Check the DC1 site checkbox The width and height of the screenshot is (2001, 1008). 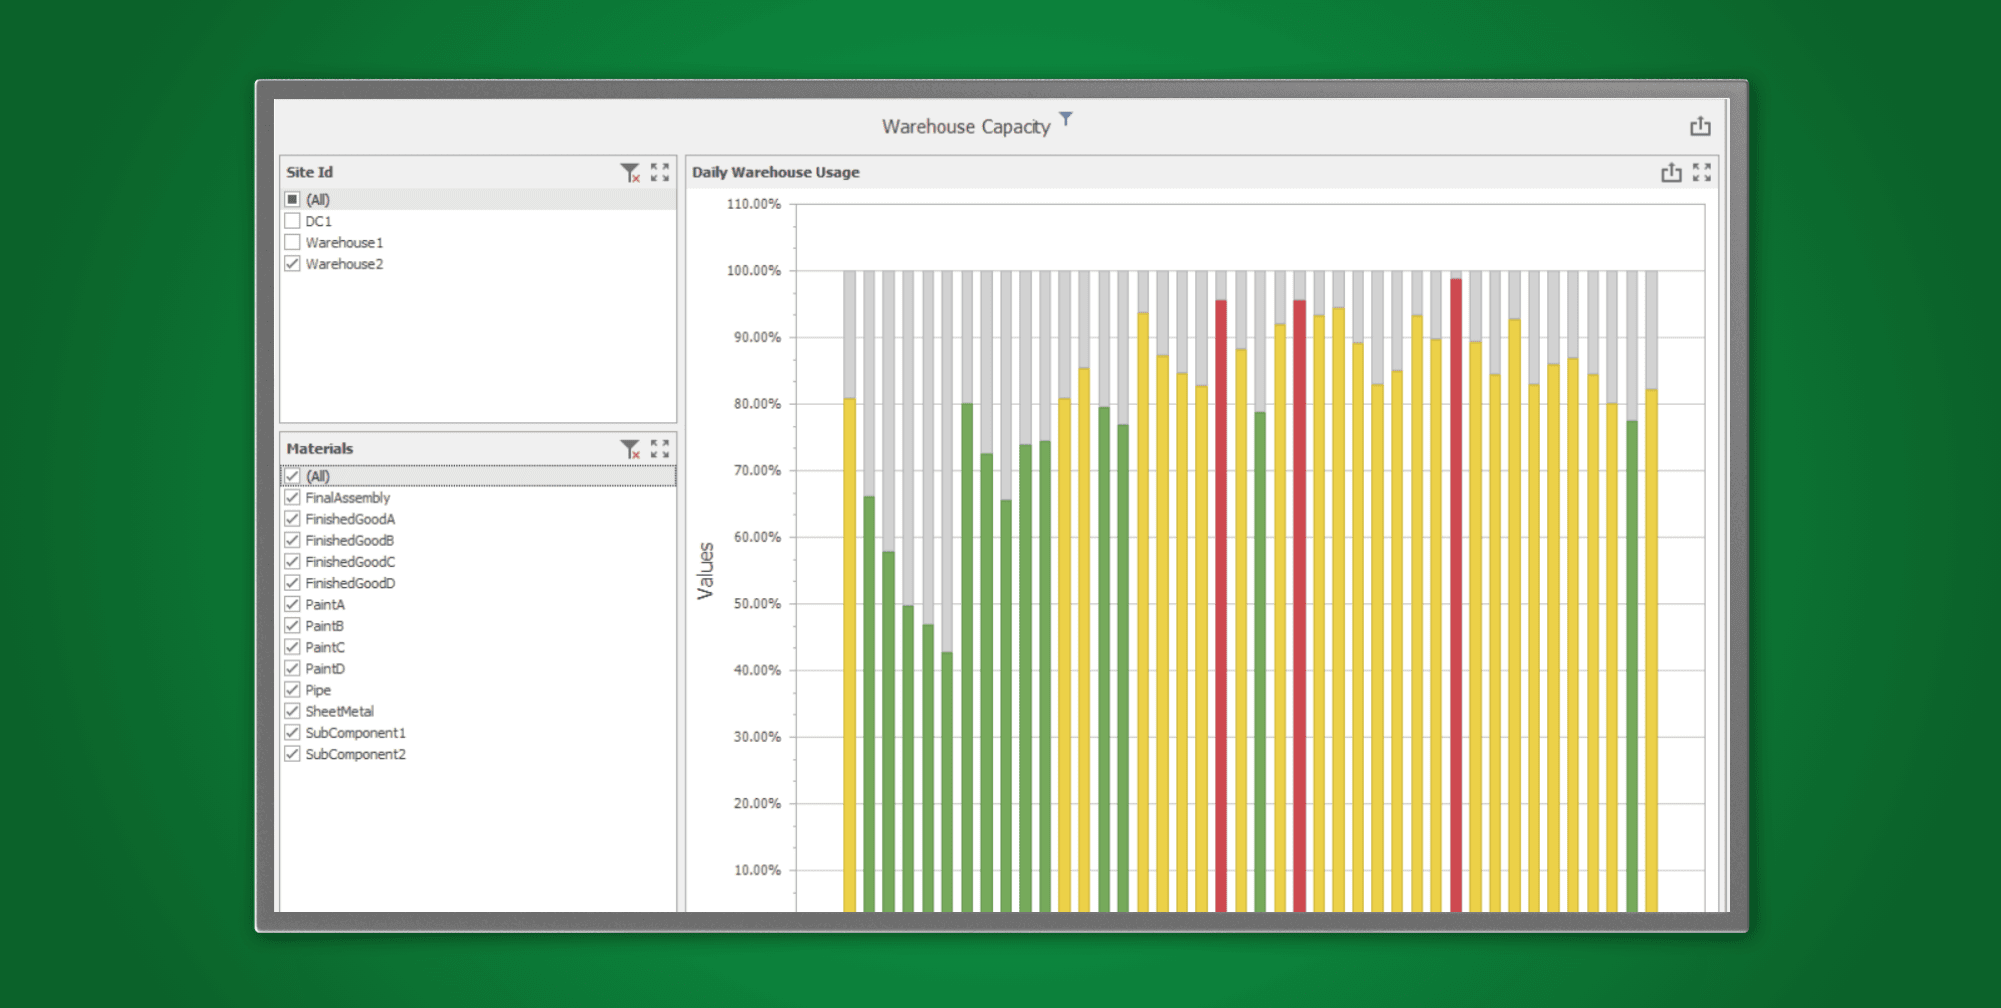292,221
